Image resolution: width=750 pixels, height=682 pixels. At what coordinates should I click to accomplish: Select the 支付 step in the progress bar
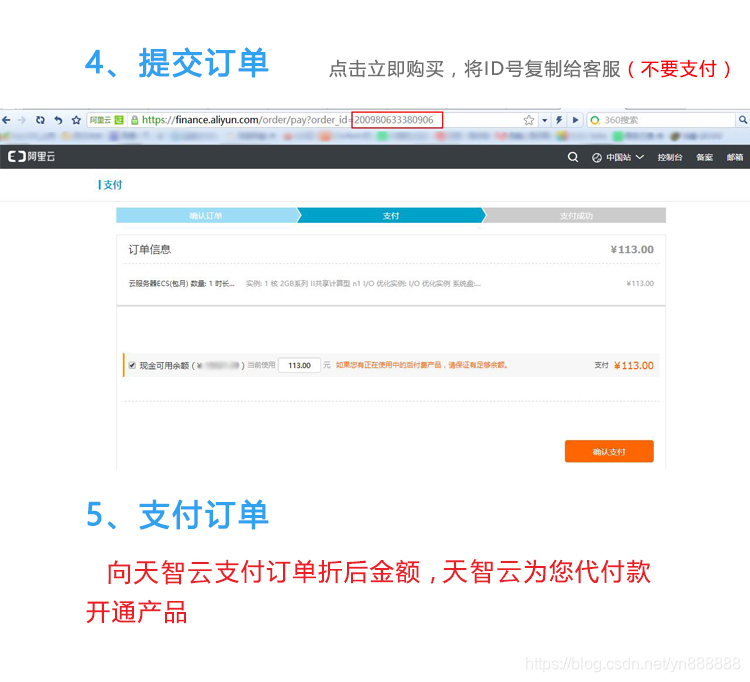click(391, 216)
